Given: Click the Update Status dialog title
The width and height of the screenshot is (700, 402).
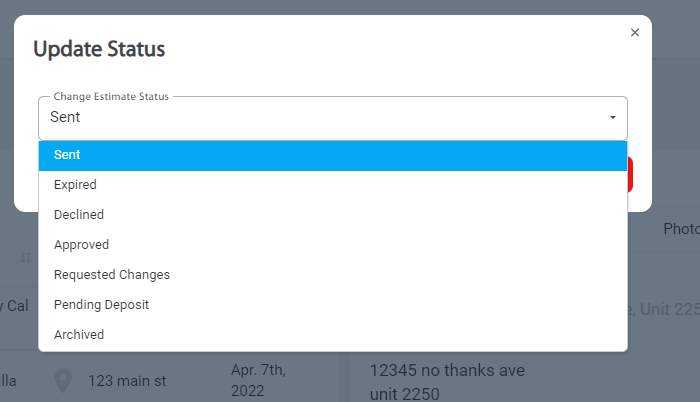Looking at the screenshot, I should click(x=99, y=49).
